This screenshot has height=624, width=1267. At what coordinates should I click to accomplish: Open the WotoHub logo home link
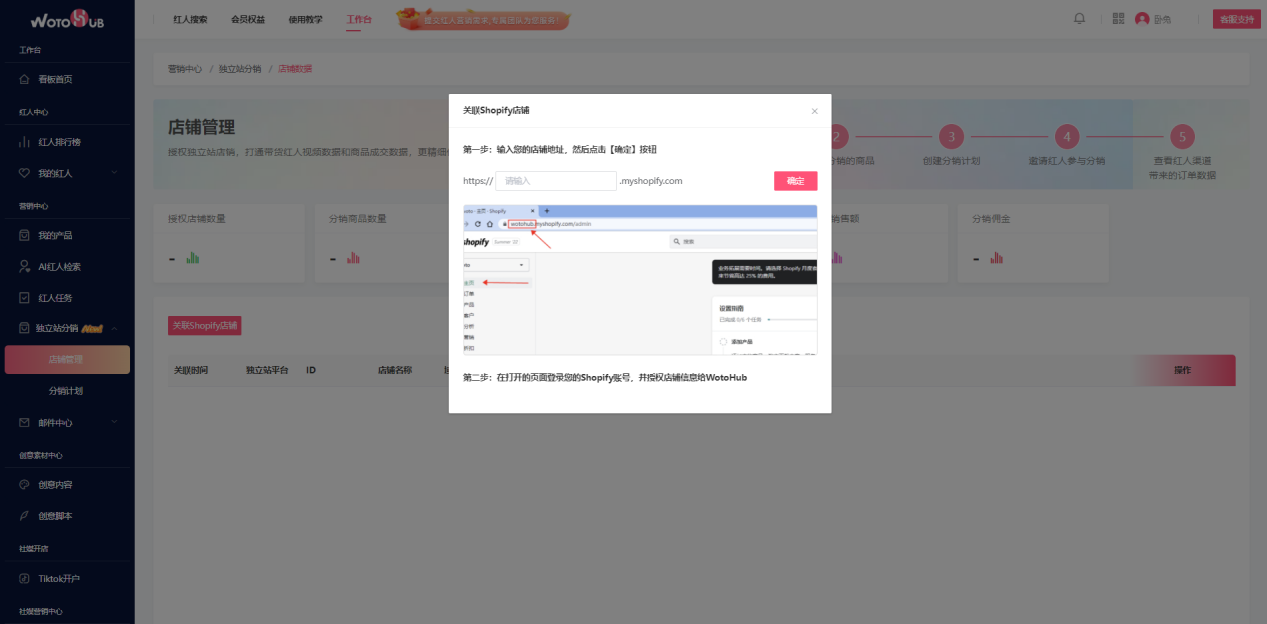67,20
